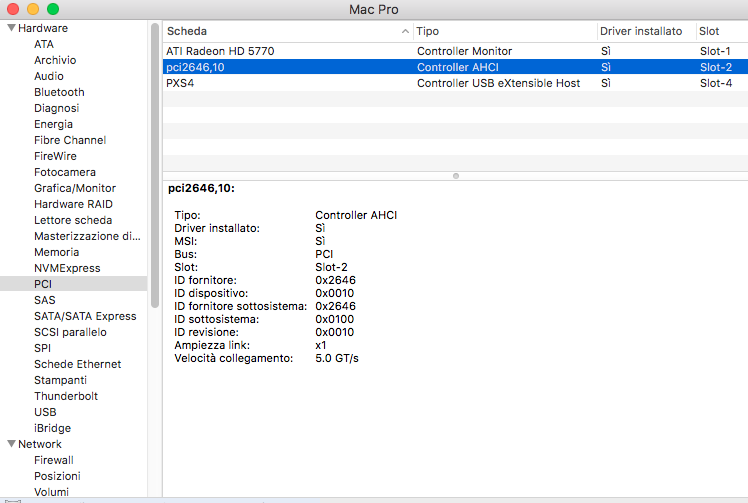Viewport: 748px width, 503px height.
Task: Collapse the Hardware section triangle
Action: click(x=11, y=28)
